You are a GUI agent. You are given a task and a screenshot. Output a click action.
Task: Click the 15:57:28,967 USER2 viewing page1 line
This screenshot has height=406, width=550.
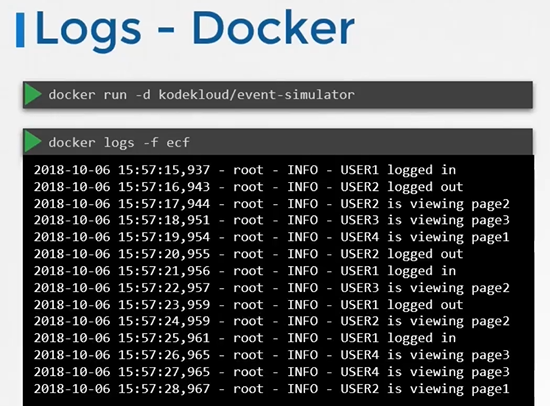271,389
